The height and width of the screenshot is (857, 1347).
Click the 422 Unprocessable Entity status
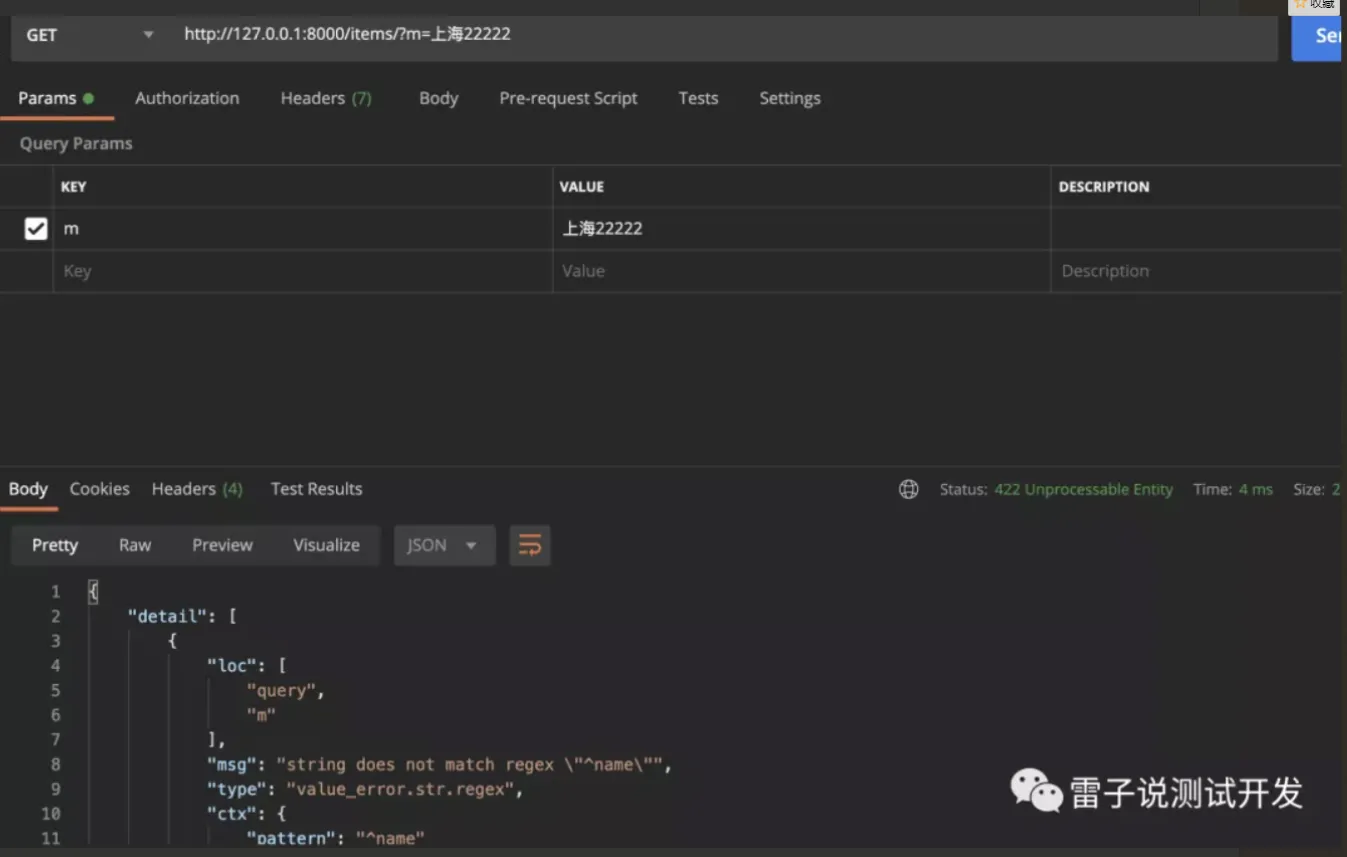point(1083,489)
